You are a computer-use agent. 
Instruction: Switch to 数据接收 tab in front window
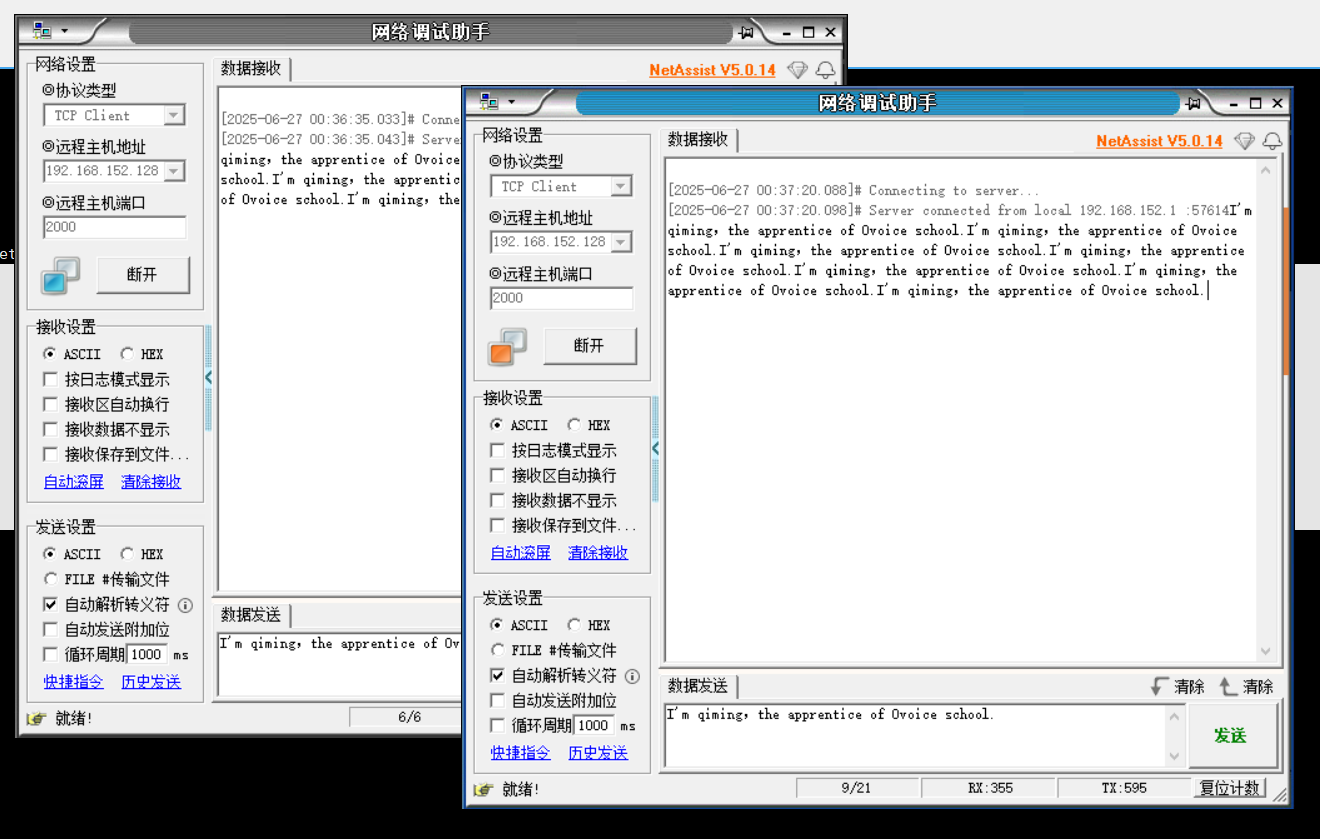[x=698, y=139]
